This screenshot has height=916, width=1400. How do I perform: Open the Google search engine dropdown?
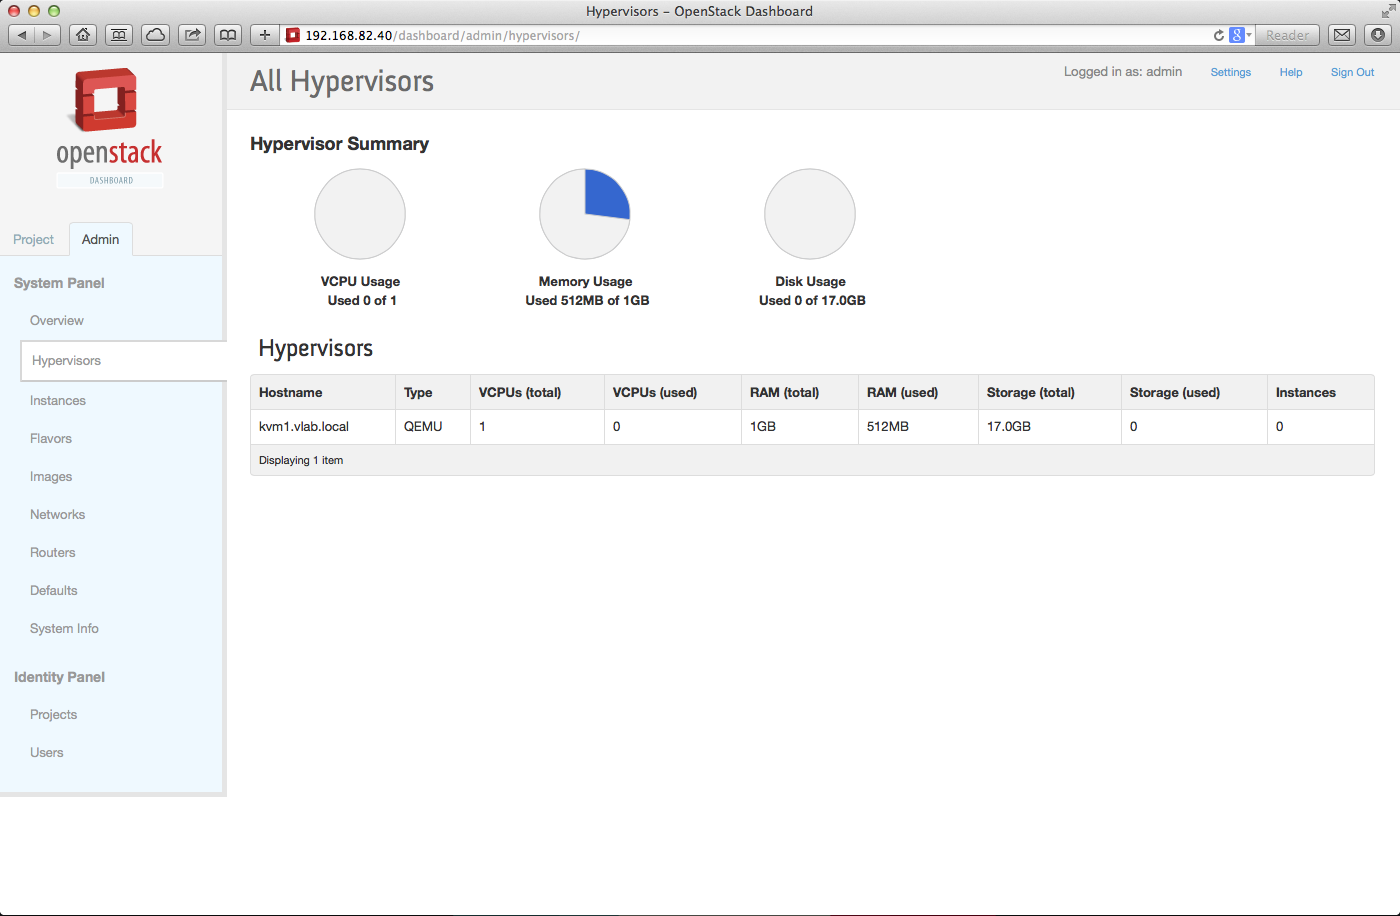1240,35
